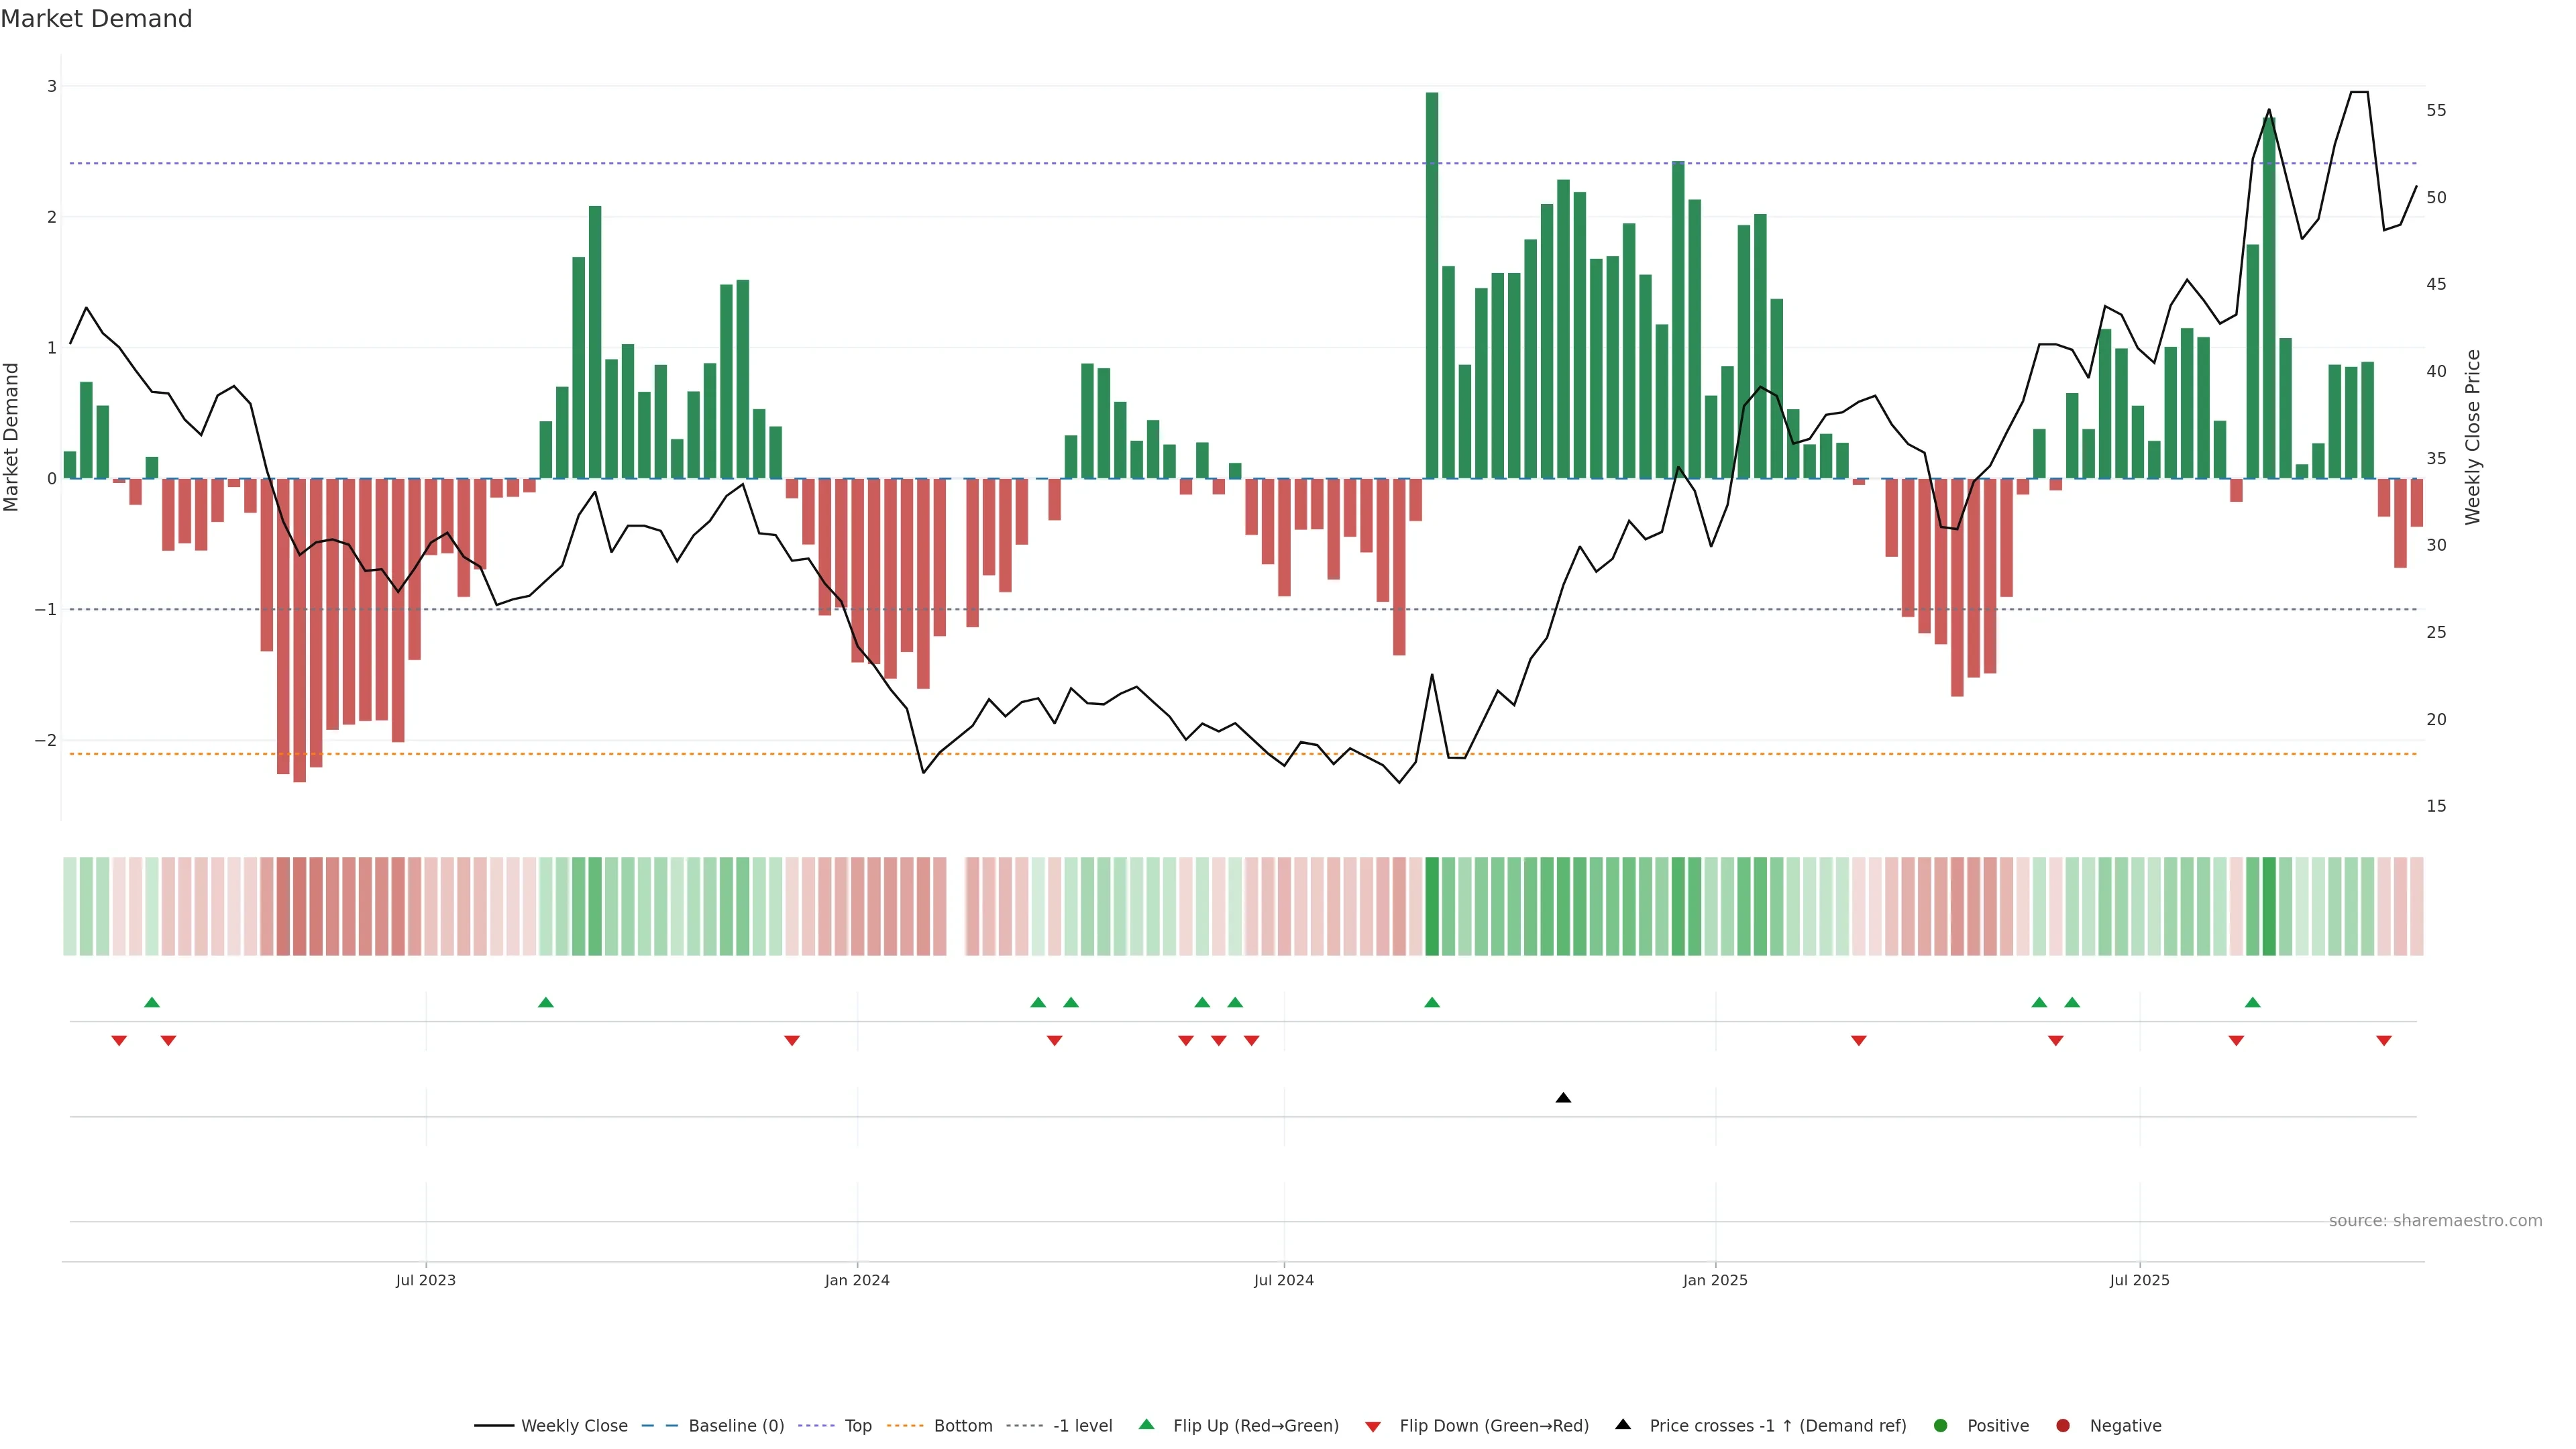Click the green Positive legend dot
Viewport: 2576px width, 1449px height.
click(1941, 1426)
